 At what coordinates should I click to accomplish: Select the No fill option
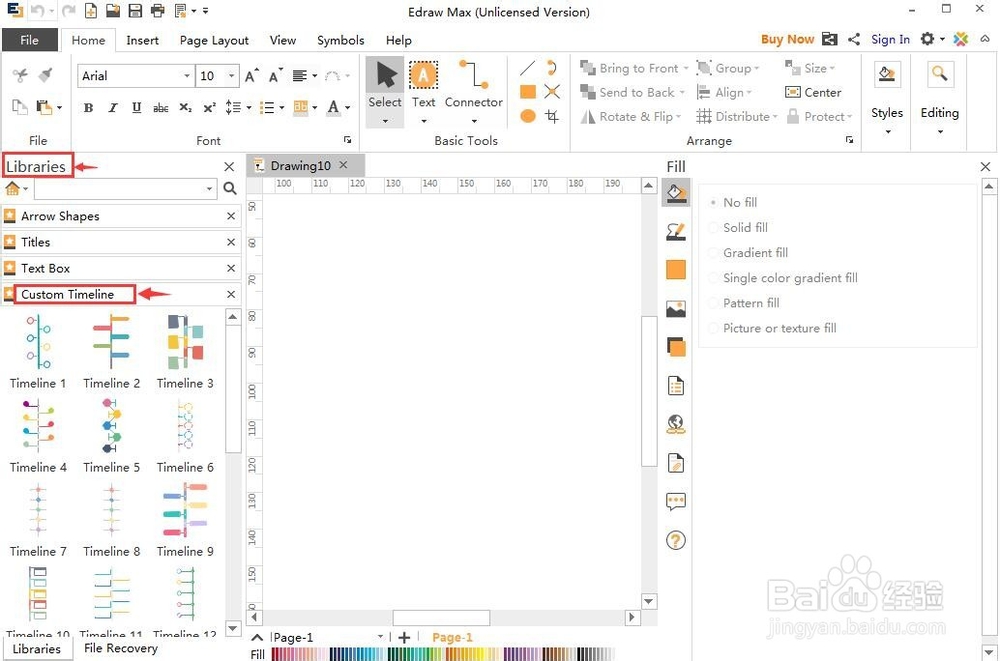click(x=733, y=203)
